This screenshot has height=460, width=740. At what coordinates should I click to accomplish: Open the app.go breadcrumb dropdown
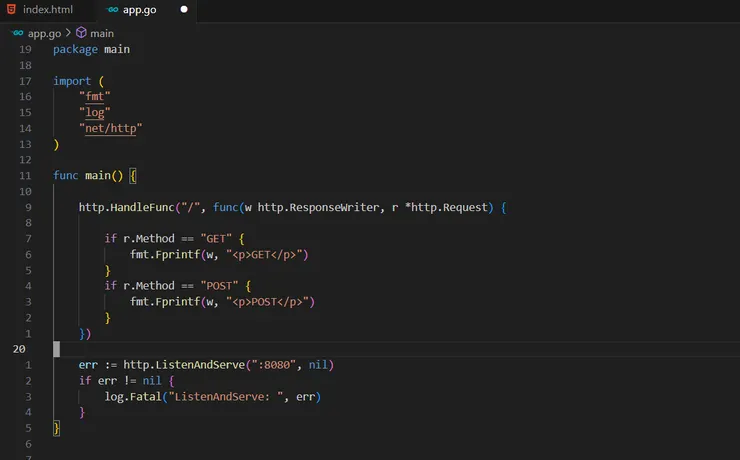click(x=44, y=33)
